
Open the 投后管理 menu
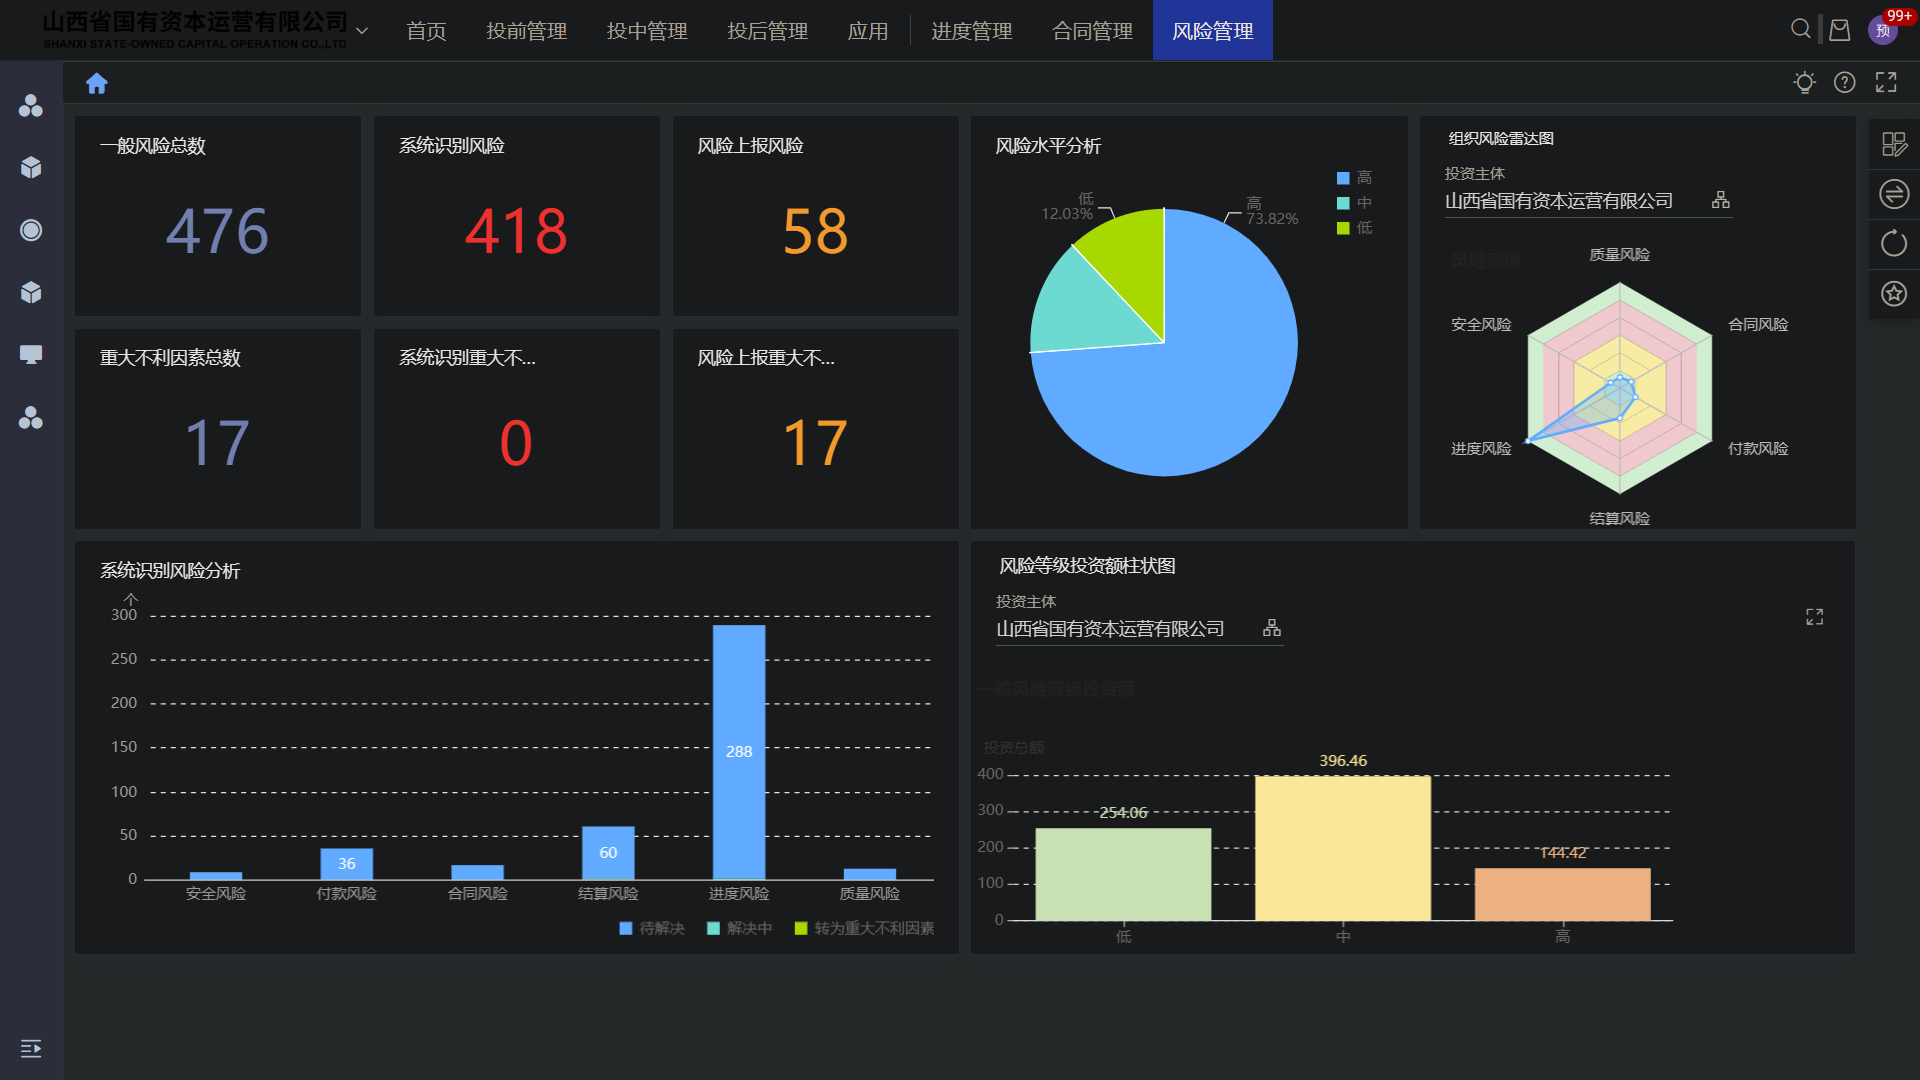click(x=767, y=31)
